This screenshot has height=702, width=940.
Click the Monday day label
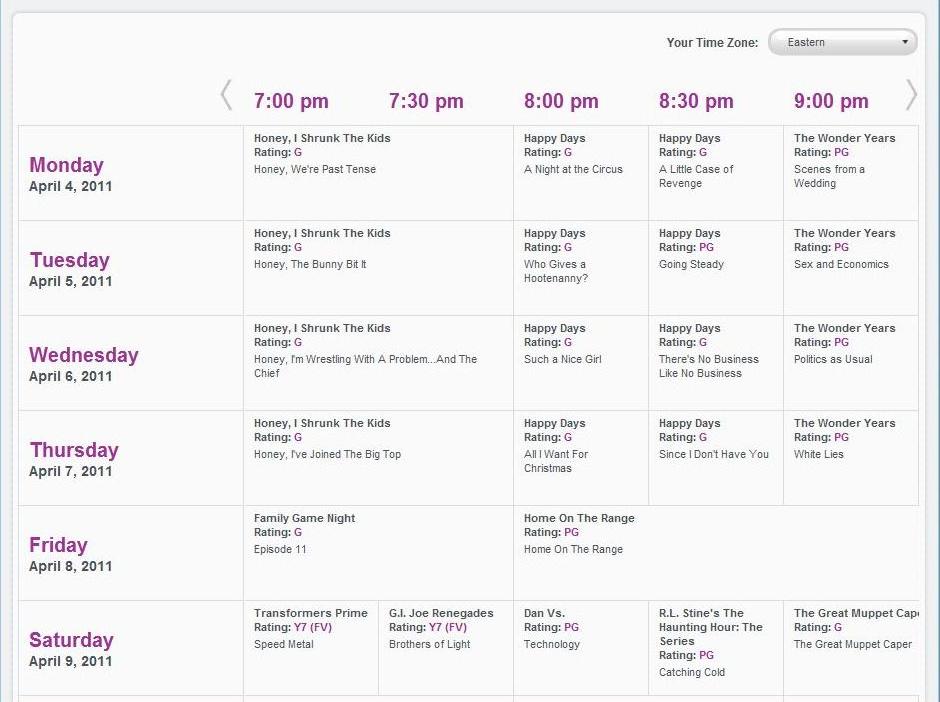pyautogui.click(x=67, y=165)
